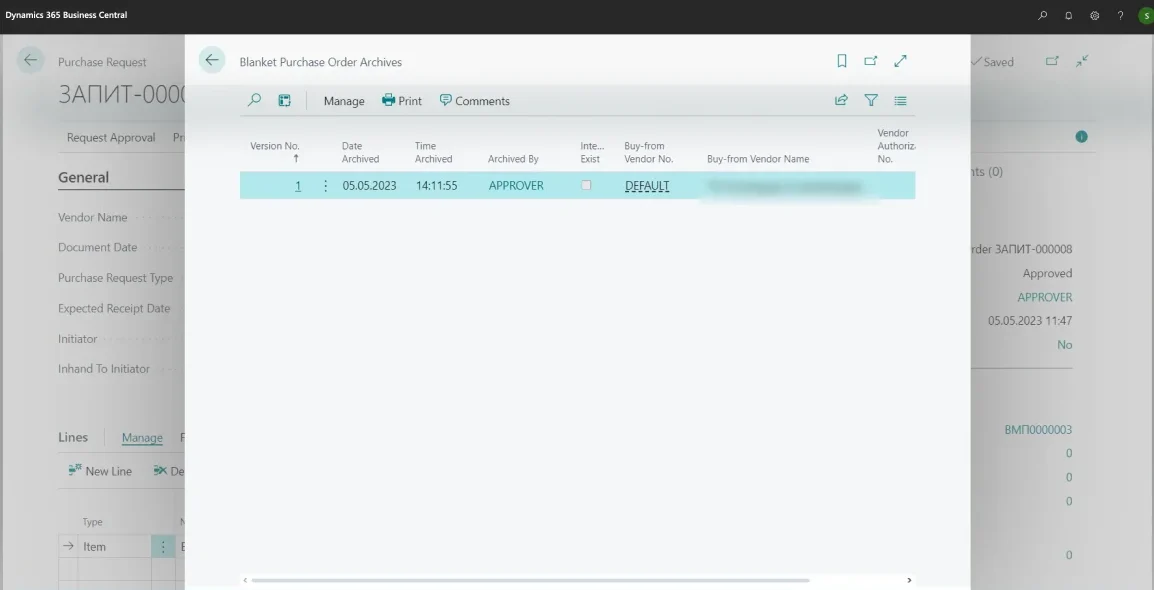This screenshot has height=590, width=1154.
Task: Click the horizontal scrollbar under the list
Action: click(530, 580)
